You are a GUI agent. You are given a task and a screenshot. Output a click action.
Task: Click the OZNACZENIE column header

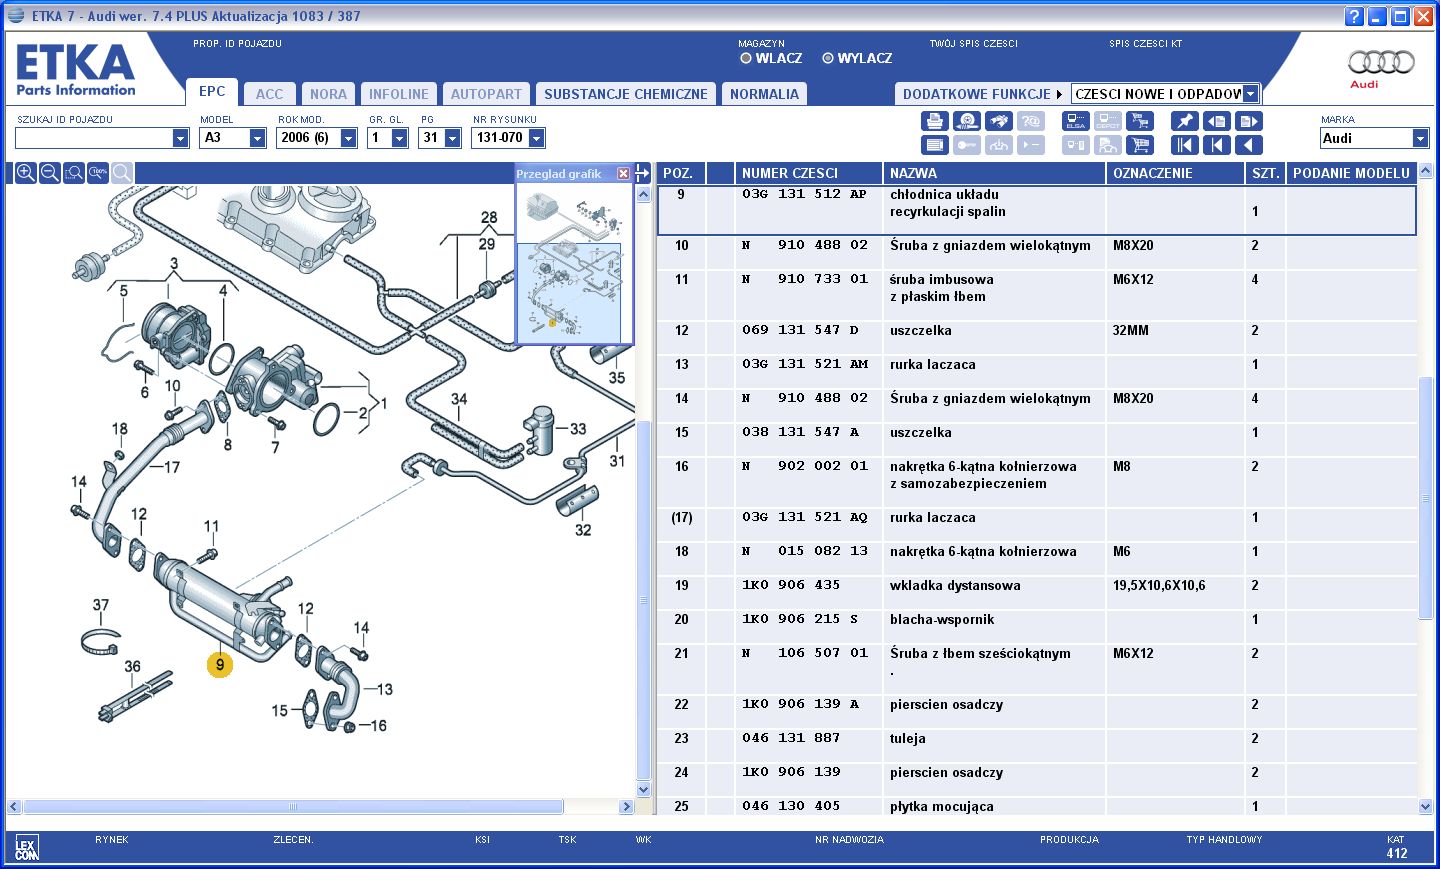pos(1175,173)
